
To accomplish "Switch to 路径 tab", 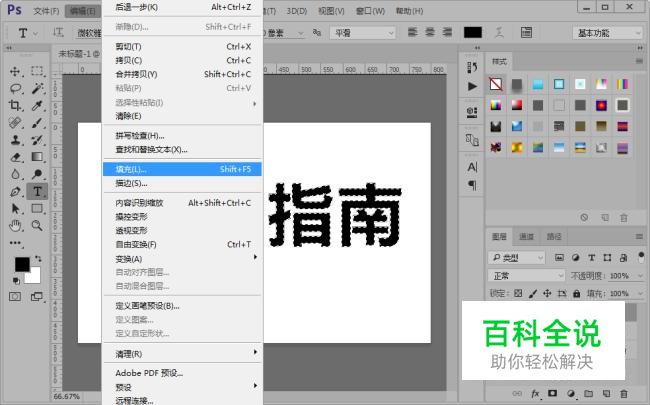I will 554,237.
